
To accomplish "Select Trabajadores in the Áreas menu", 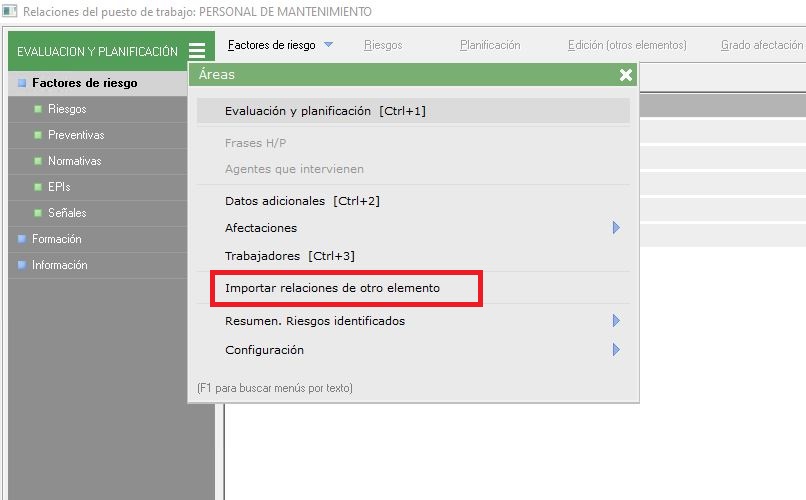I will click(289, 256).
